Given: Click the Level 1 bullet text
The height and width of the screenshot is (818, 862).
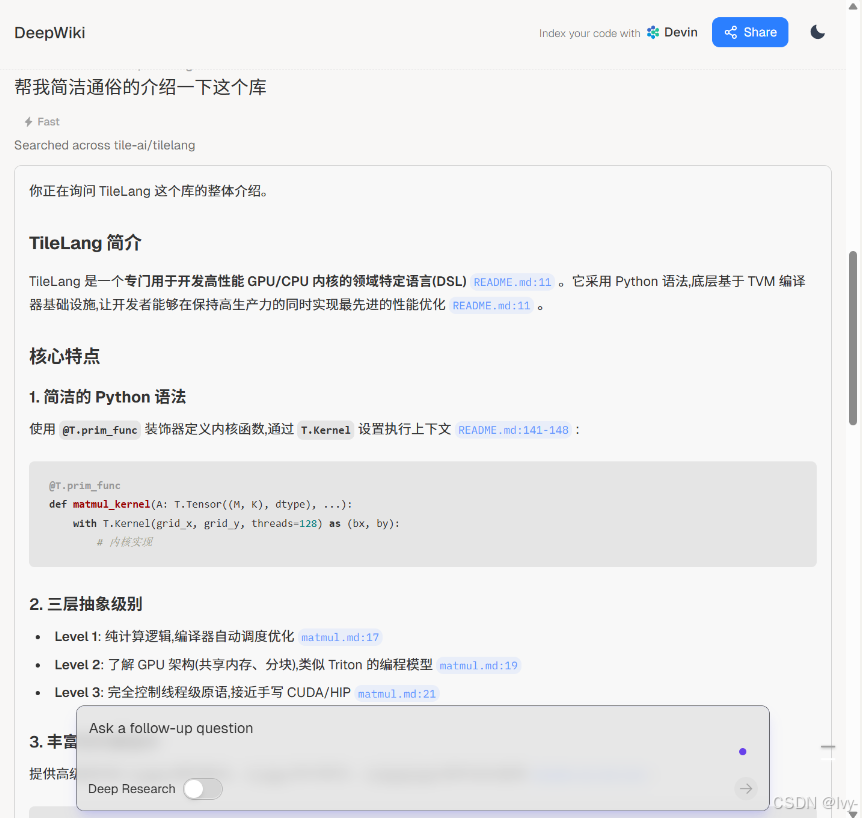Looking at the screenshot, I should pyautogui.click(x=174, y=637).
